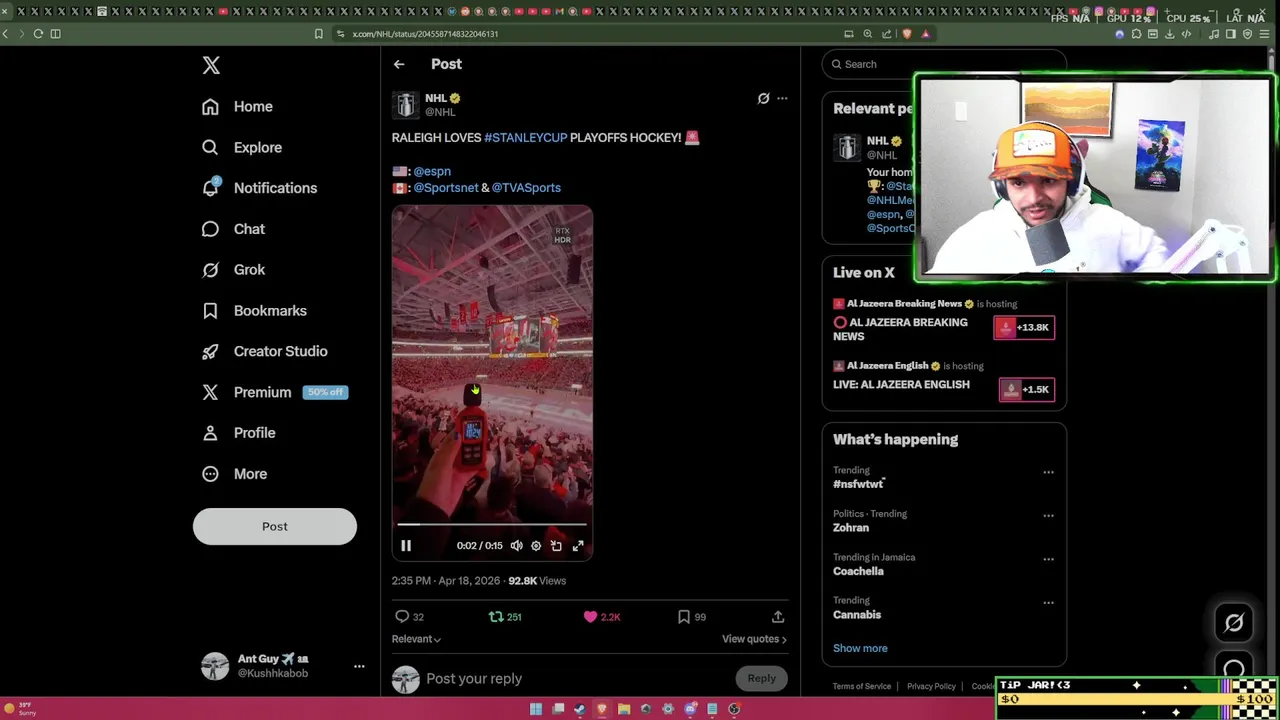
Task: Open more options for the Cannabis trend
Action: click(x=1048, y=603)
